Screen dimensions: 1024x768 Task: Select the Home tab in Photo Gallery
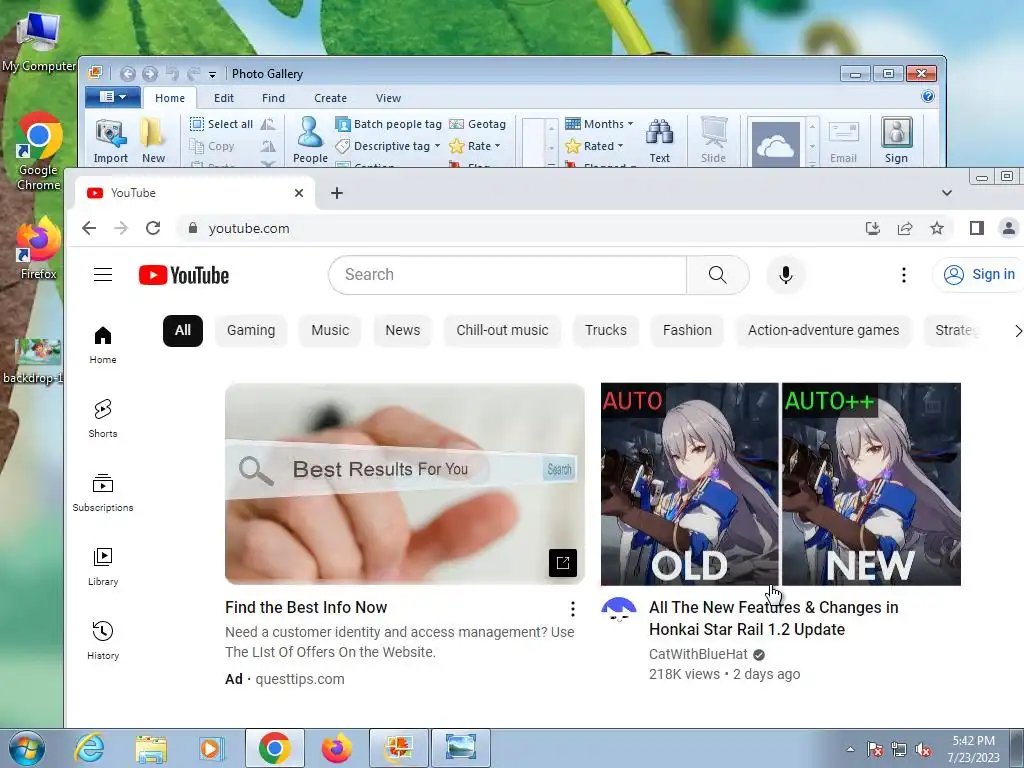point(170,98)
